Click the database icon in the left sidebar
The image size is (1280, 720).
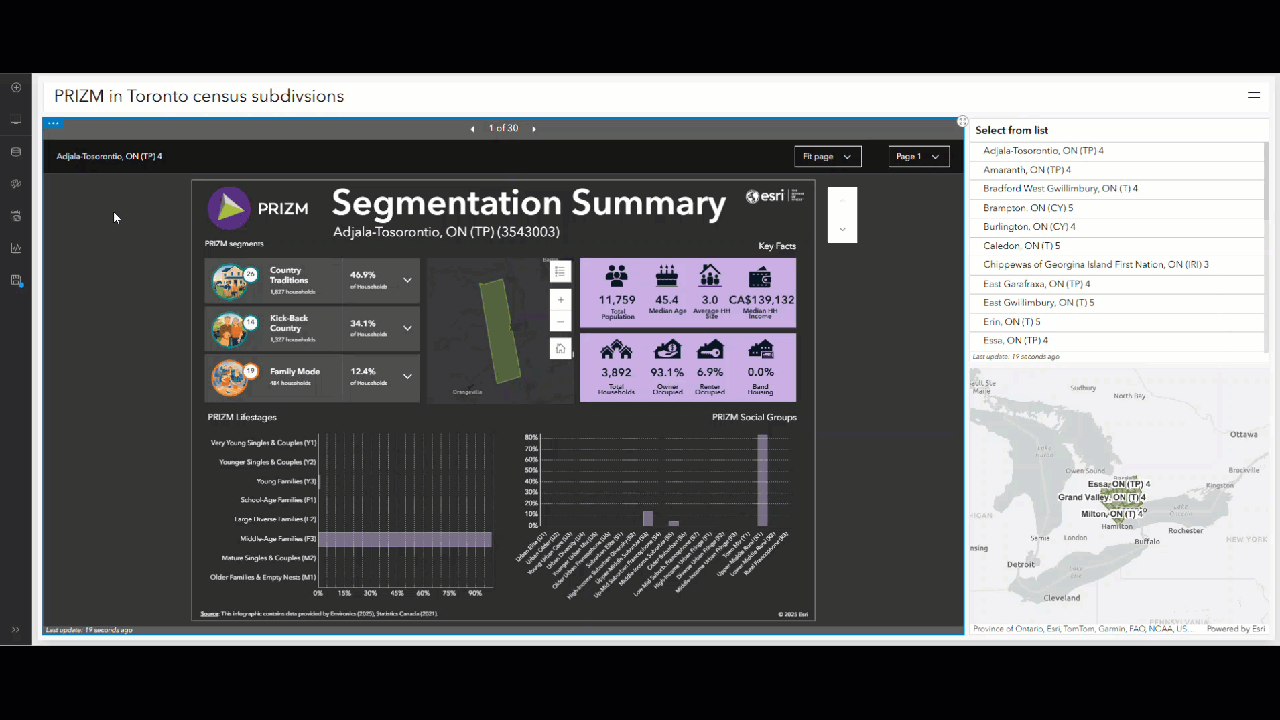click(15, 152)
